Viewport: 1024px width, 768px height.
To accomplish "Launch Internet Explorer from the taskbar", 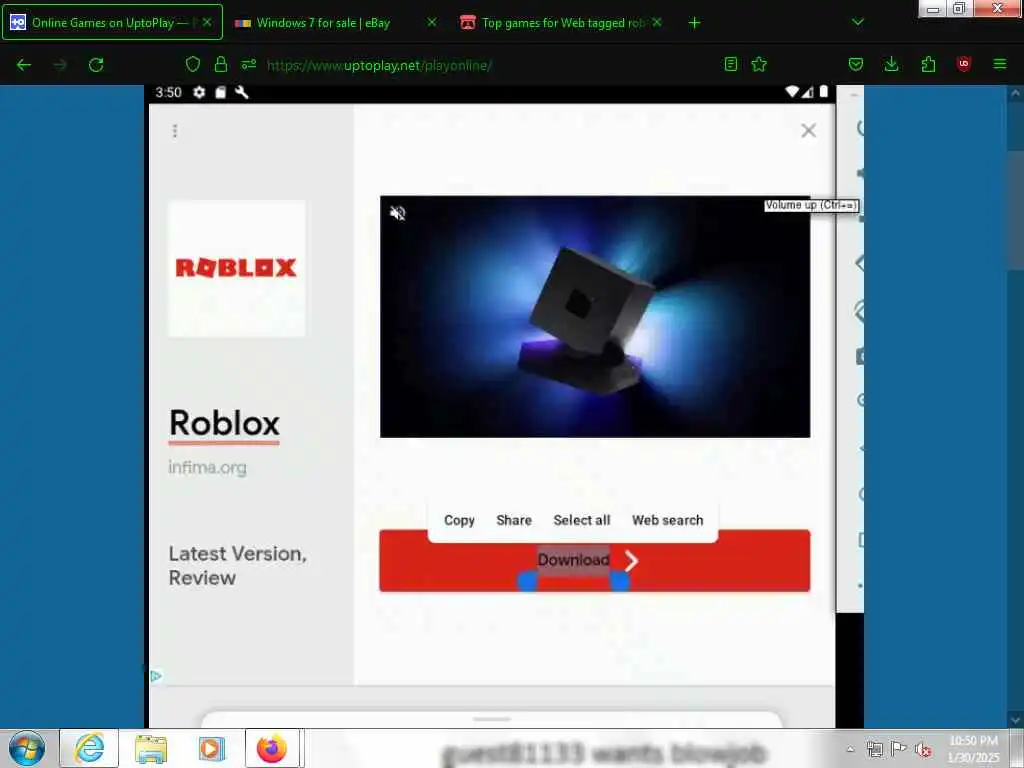I will [x=89, y=748].
